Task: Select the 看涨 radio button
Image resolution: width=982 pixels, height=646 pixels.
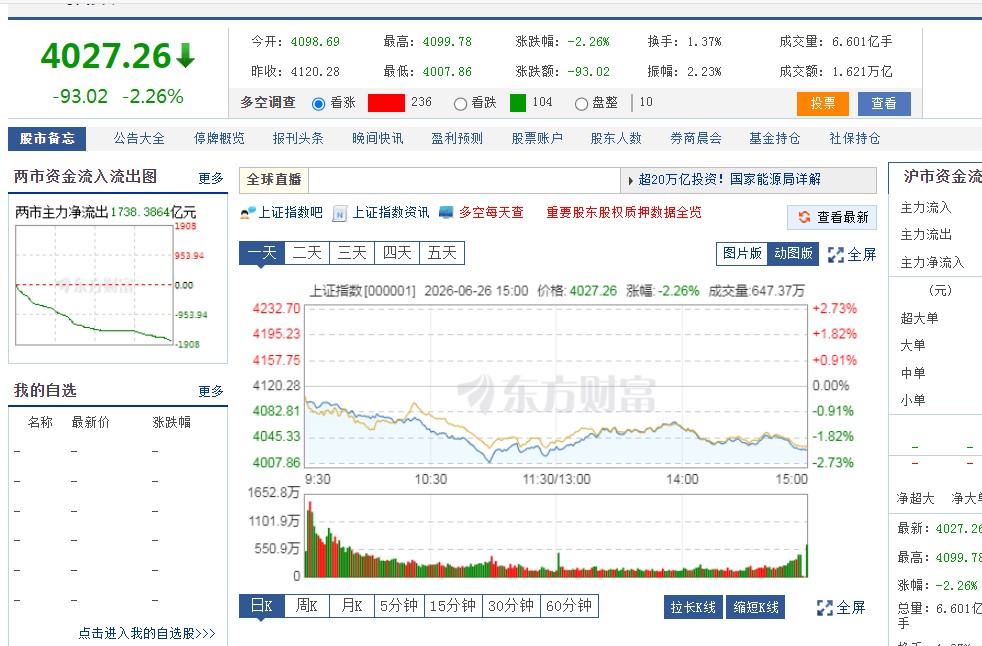Action: pyautogui.click(x=318, y=103)
